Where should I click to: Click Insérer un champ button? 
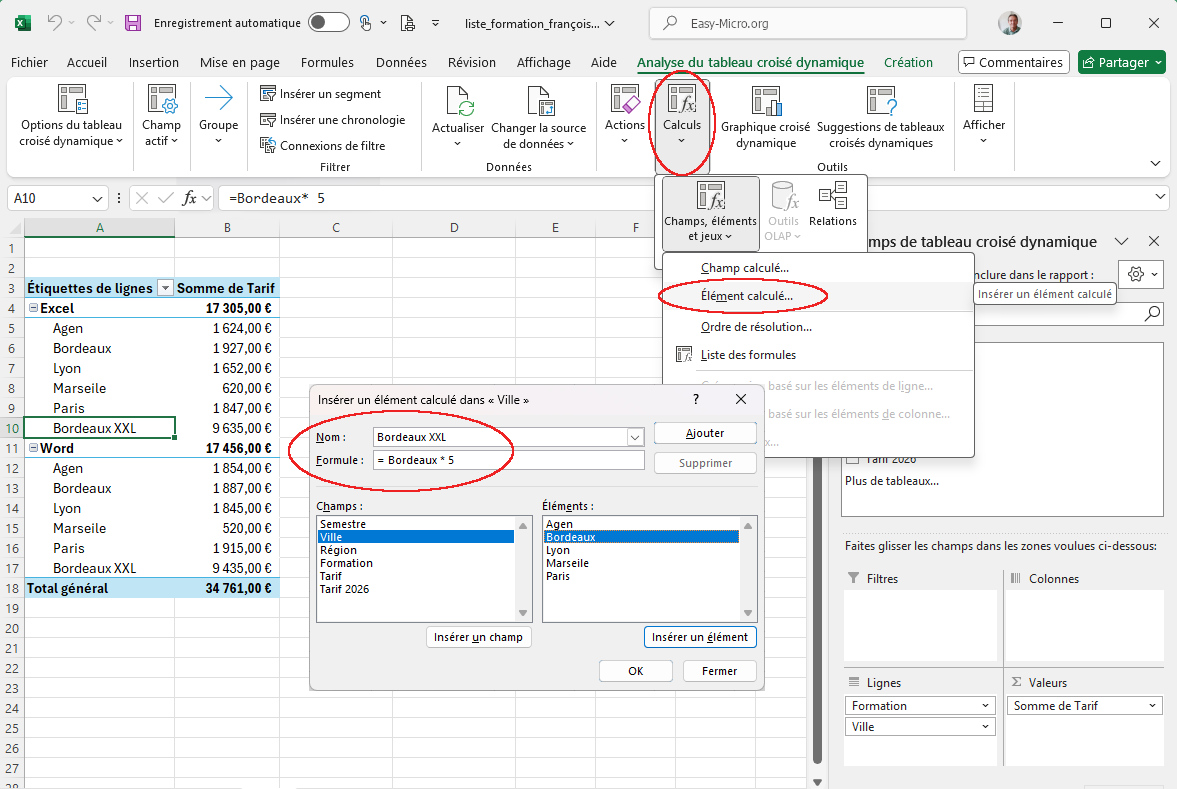478,637
